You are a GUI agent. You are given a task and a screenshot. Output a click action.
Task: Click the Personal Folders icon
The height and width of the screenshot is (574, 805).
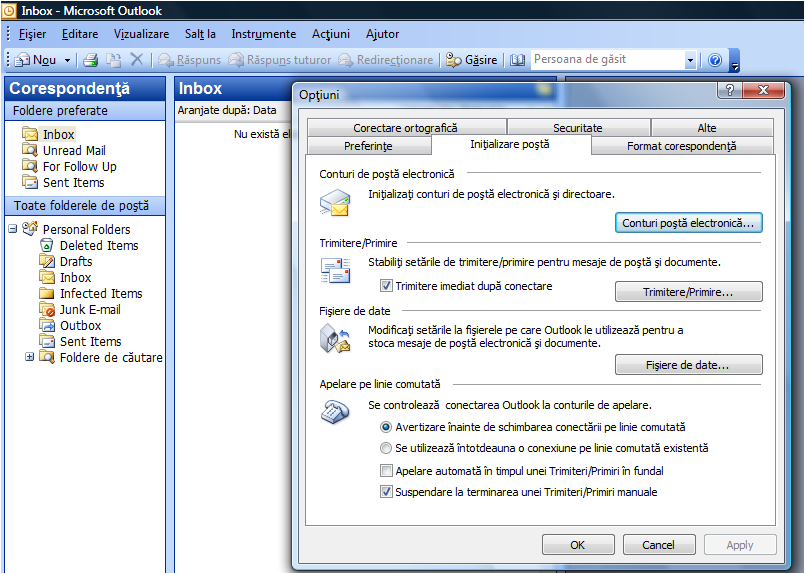[30, 228]
